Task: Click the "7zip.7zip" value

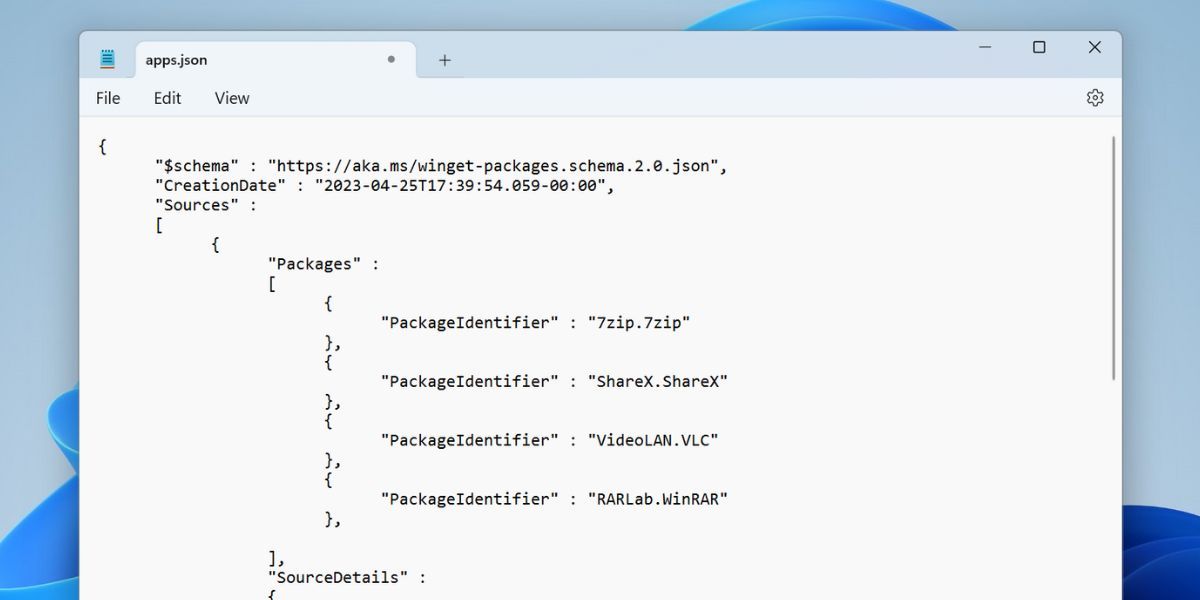Action: tap(639, 323)
